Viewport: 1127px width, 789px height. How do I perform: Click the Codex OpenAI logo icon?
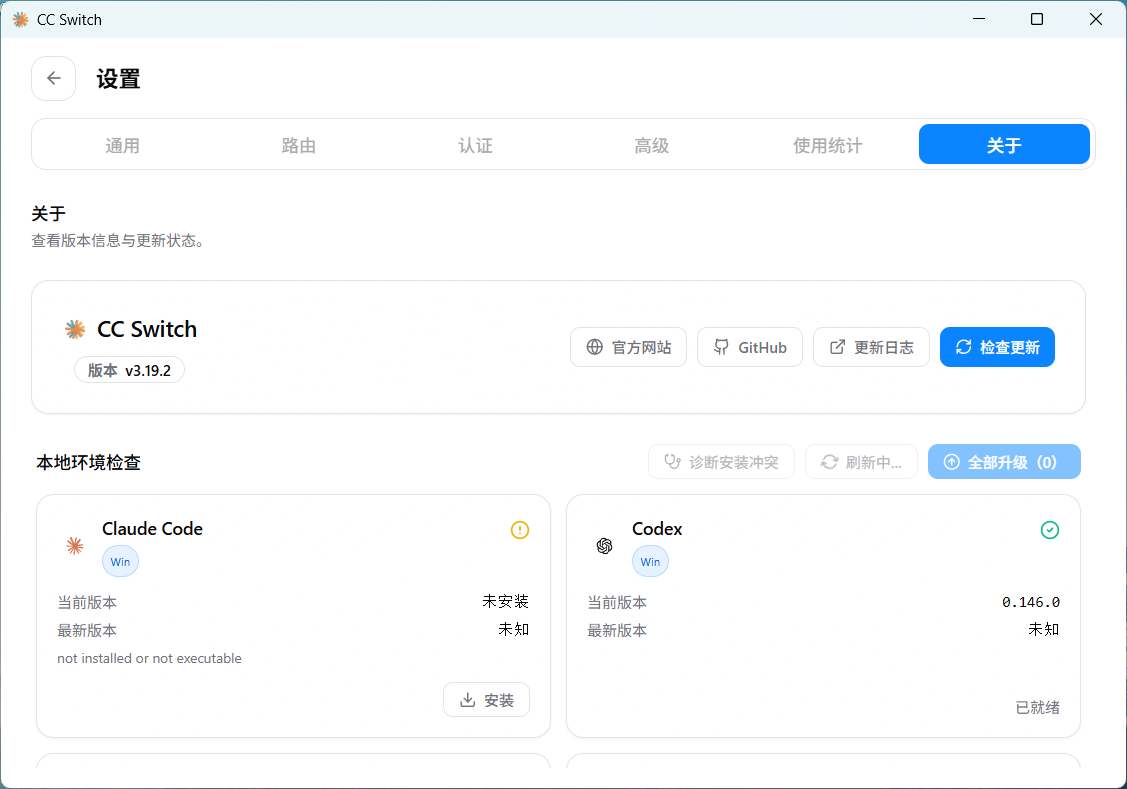[604, 546]
